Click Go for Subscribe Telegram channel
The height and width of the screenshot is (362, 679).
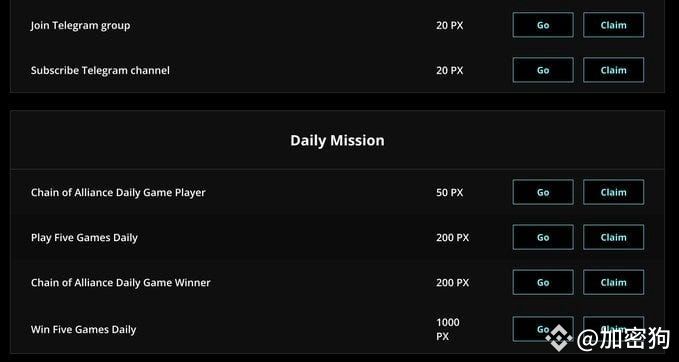543,70
